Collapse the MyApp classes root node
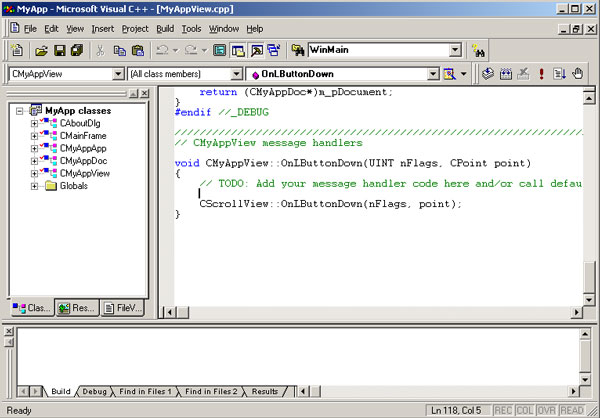The image size is (600, 418). pyautogui.click(x=19, y=111)
